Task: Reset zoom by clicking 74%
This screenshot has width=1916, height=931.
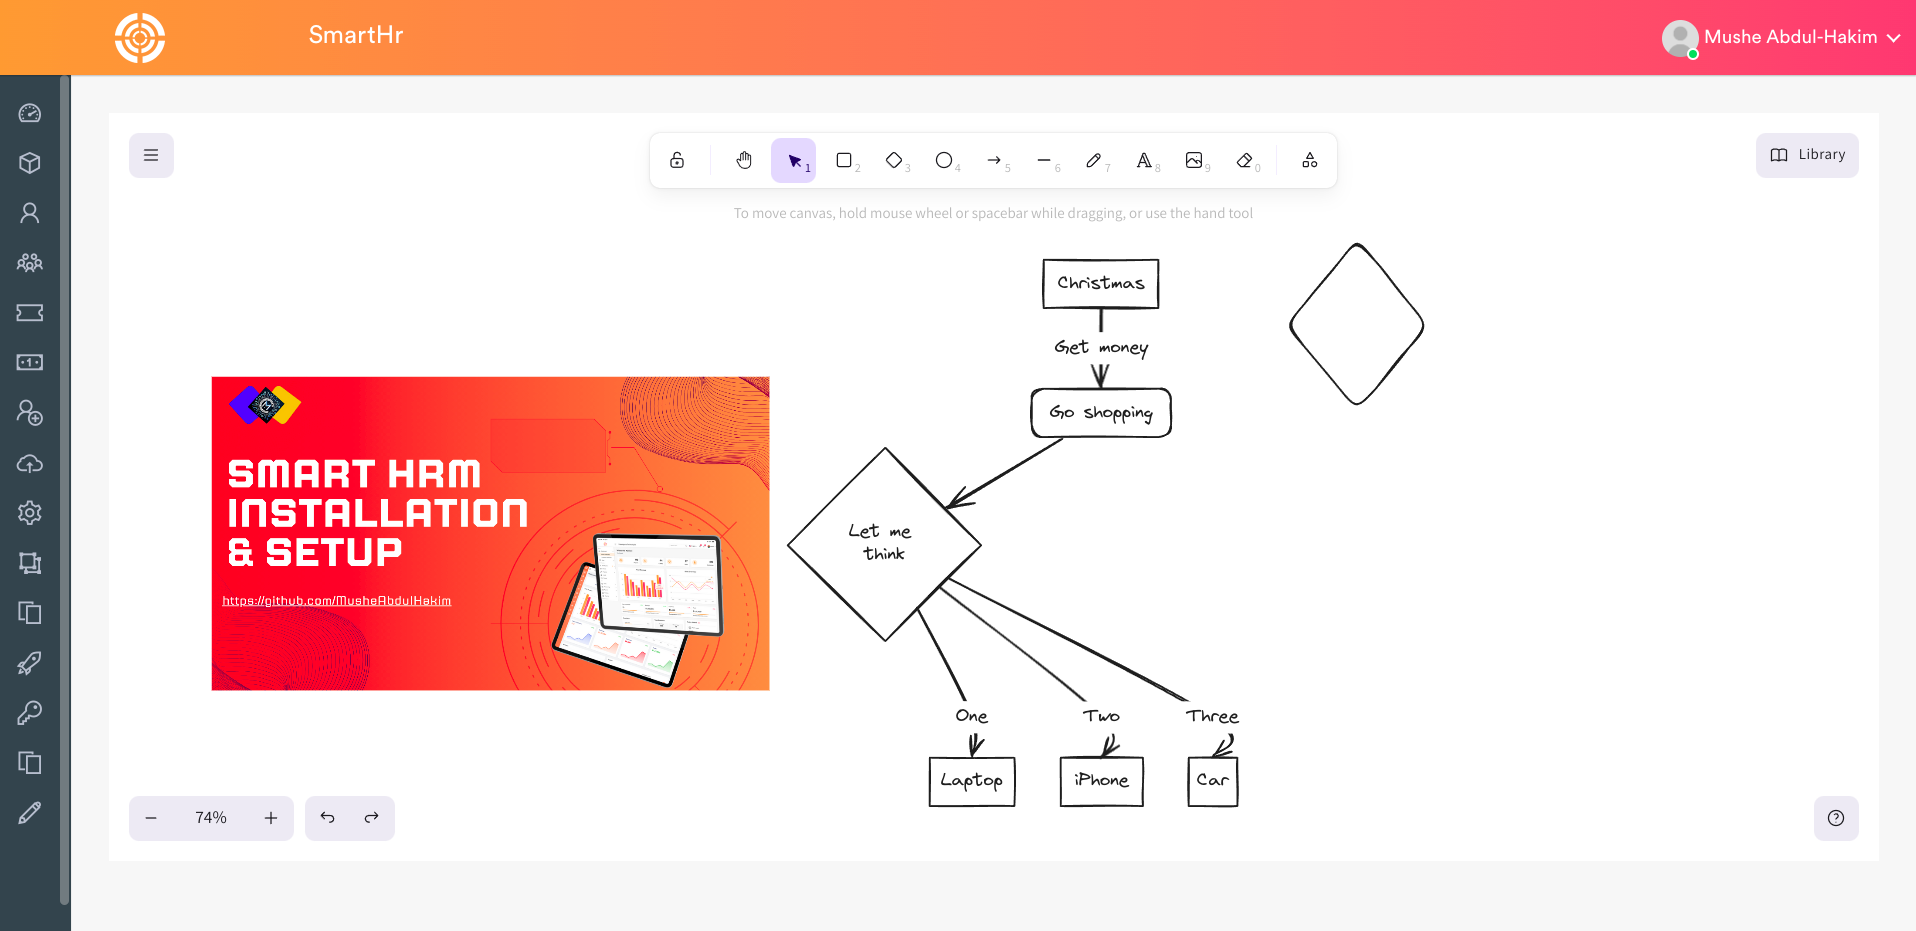Action: click(x=211, y=818)
